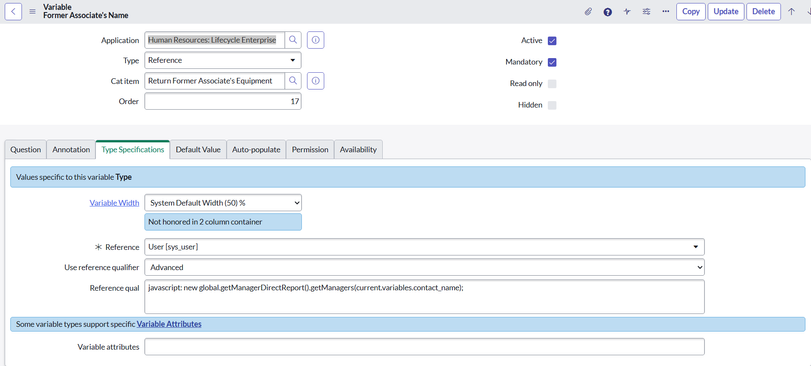Go back using the left chevron button

(x=13, y=11)
